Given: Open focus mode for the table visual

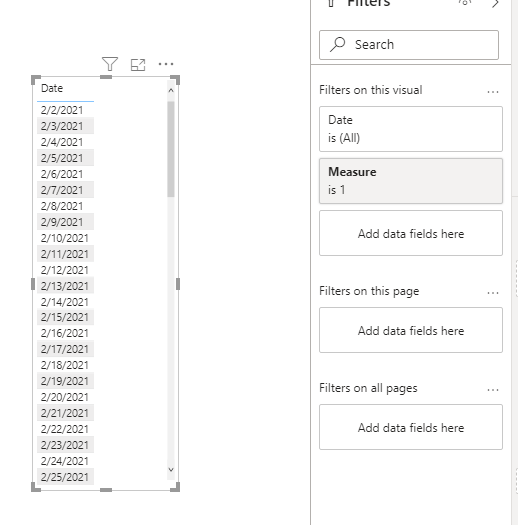Looking at the screenshot, I should click(x=138, y=65).
